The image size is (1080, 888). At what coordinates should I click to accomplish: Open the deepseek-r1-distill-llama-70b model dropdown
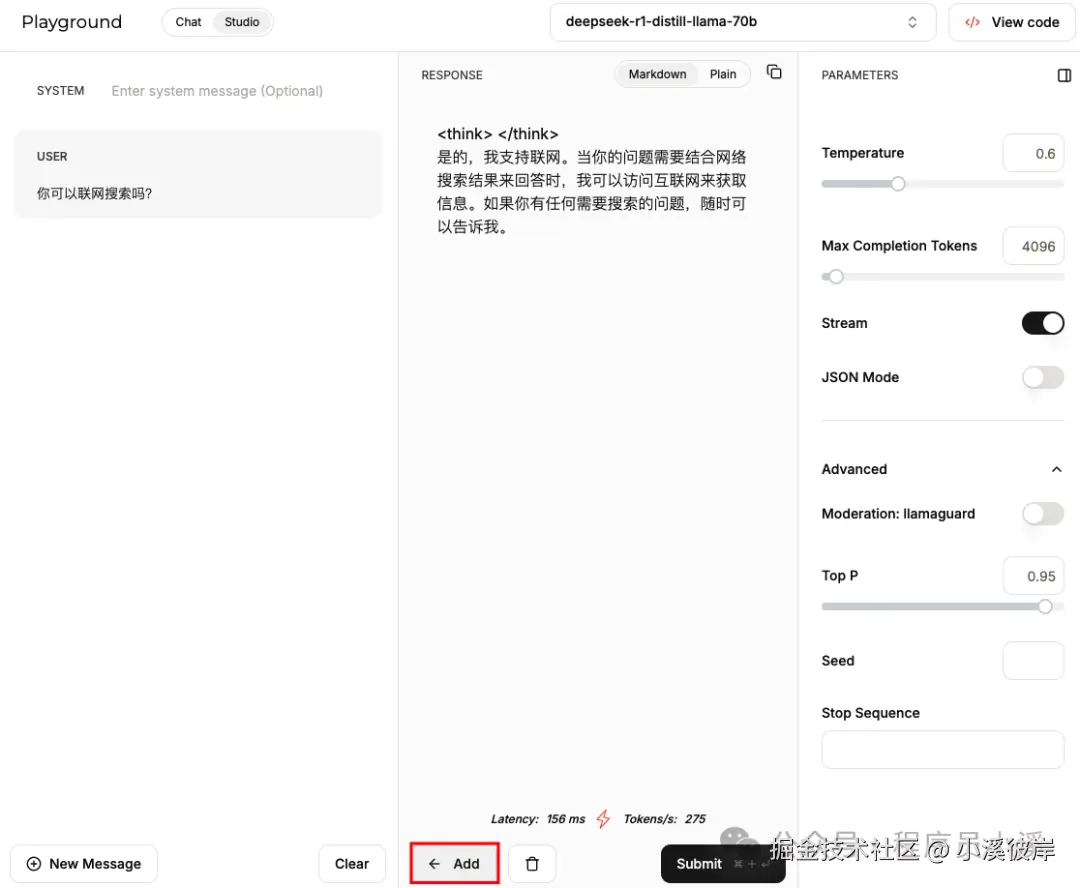point(740,21)
